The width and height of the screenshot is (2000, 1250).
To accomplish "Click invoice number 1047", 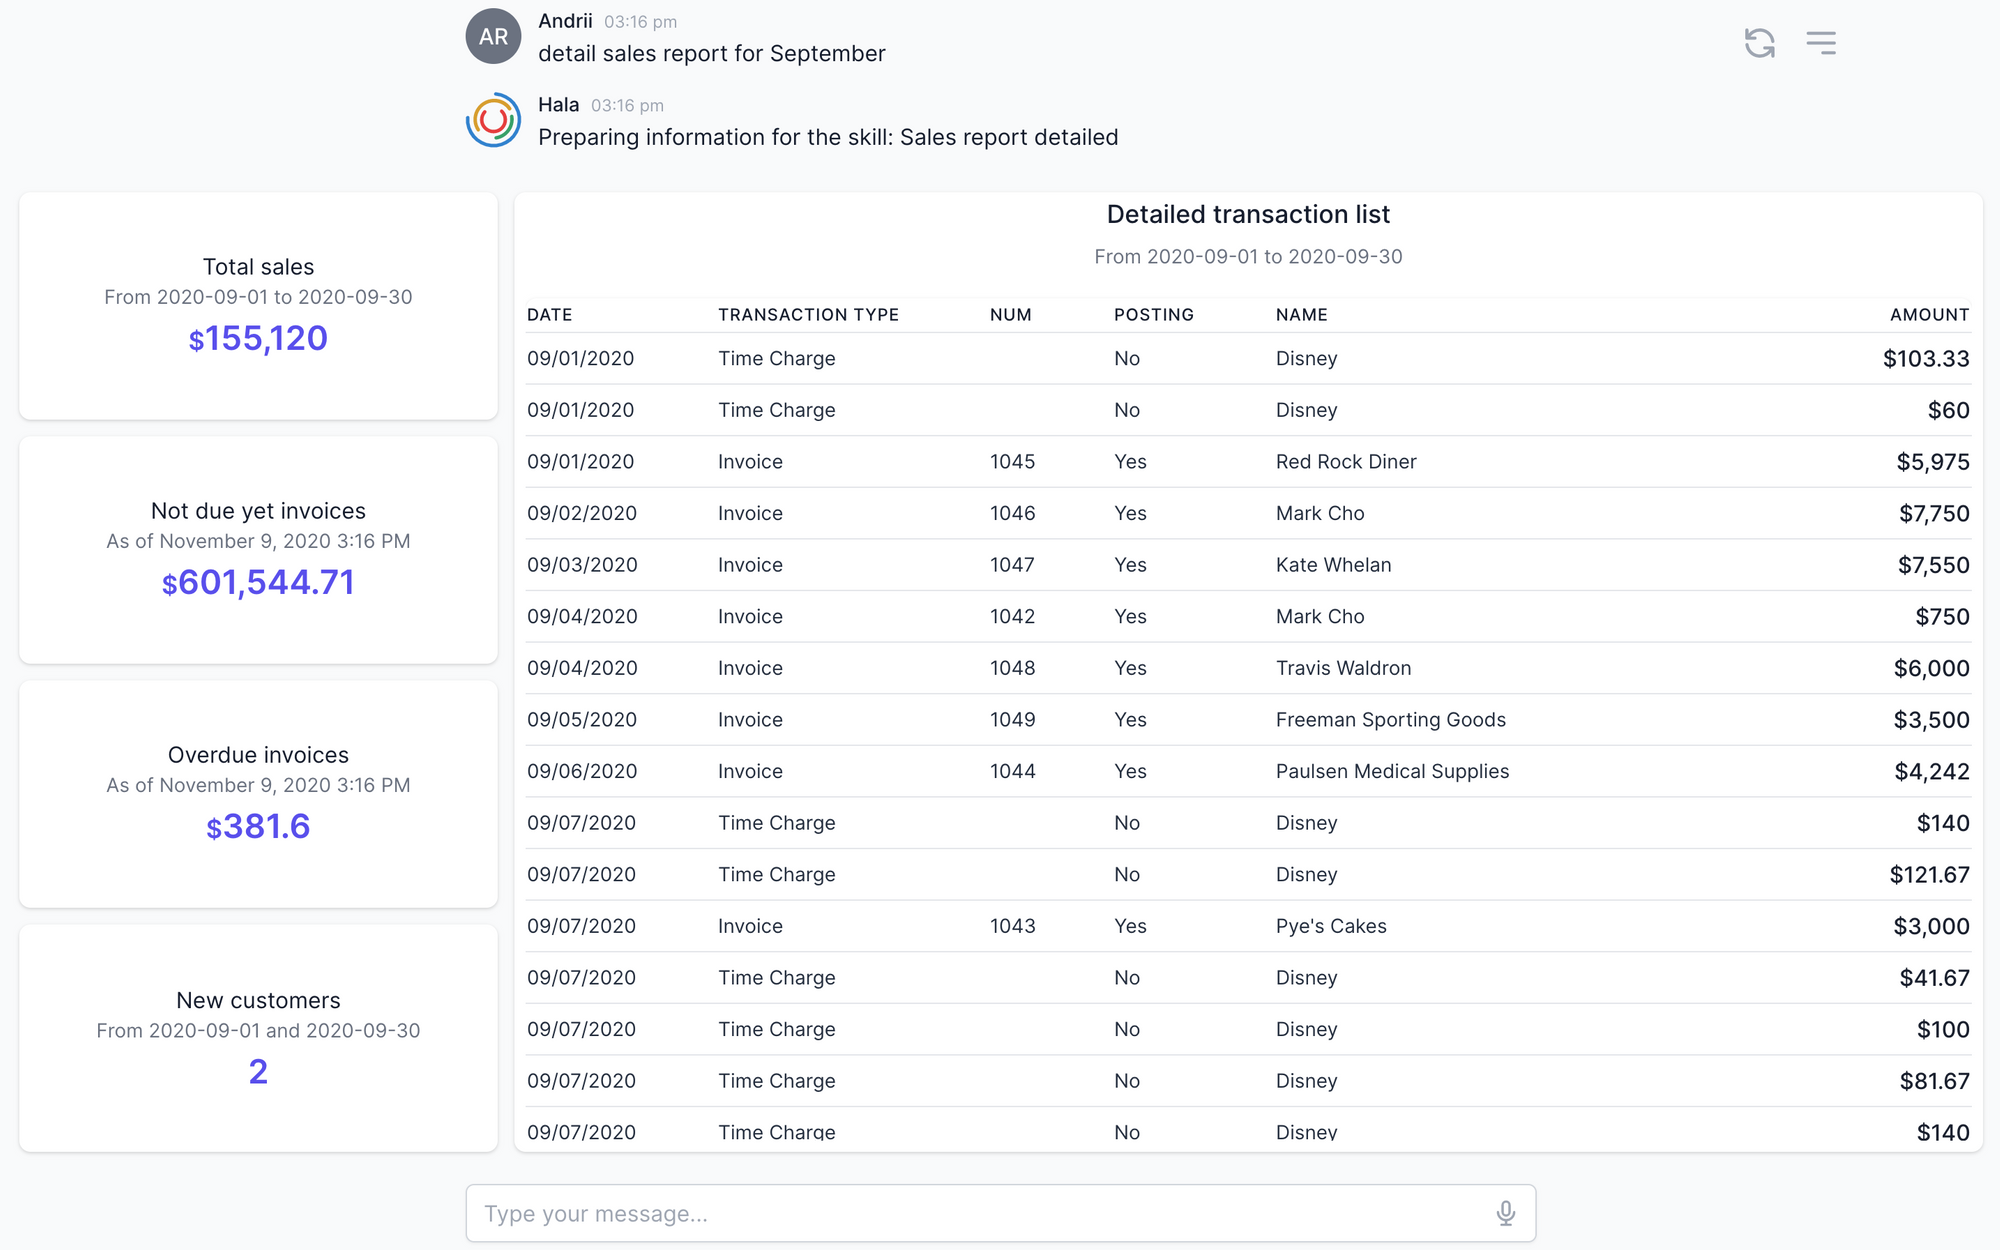I will tap(1012, 565).
